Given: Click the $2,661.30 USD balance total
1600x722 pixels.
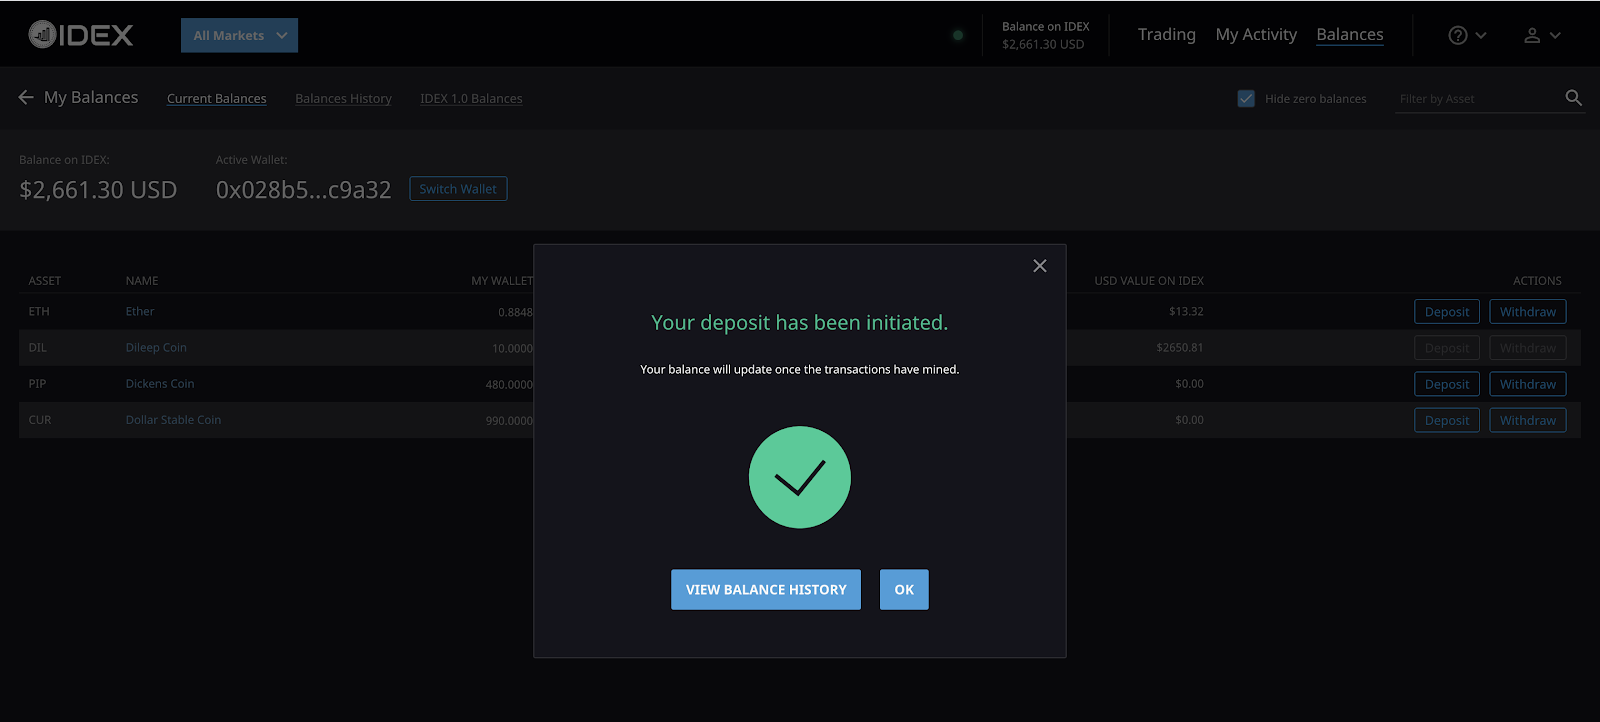Looking at the screenshot, I should 98,190.
